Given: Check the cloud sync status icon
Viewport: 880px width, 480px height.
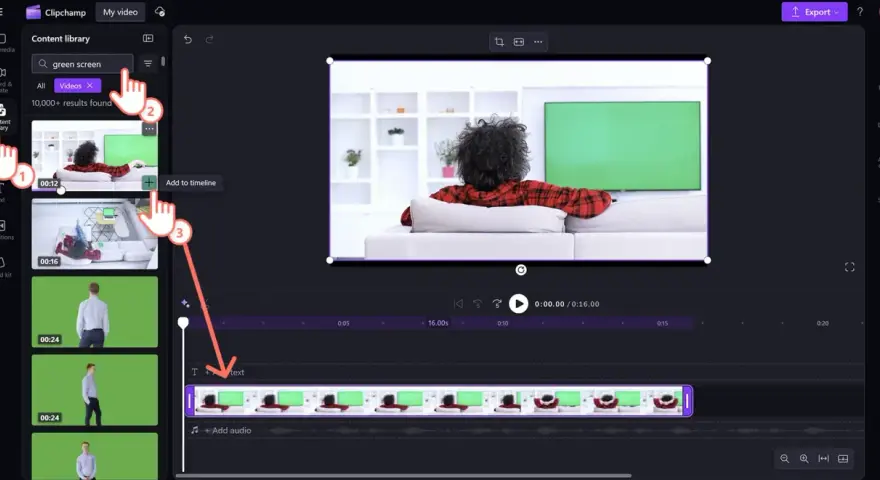Looking at the screenshot, I should (160, 12).
